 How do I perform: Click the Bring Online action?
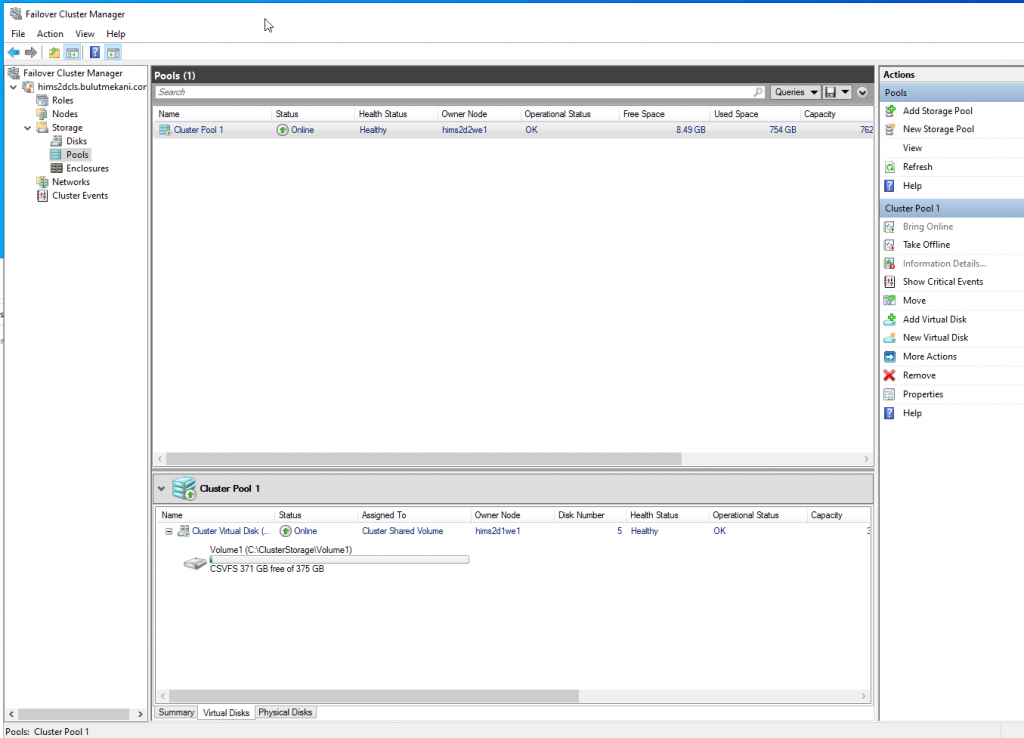click(x=928, y=227)
